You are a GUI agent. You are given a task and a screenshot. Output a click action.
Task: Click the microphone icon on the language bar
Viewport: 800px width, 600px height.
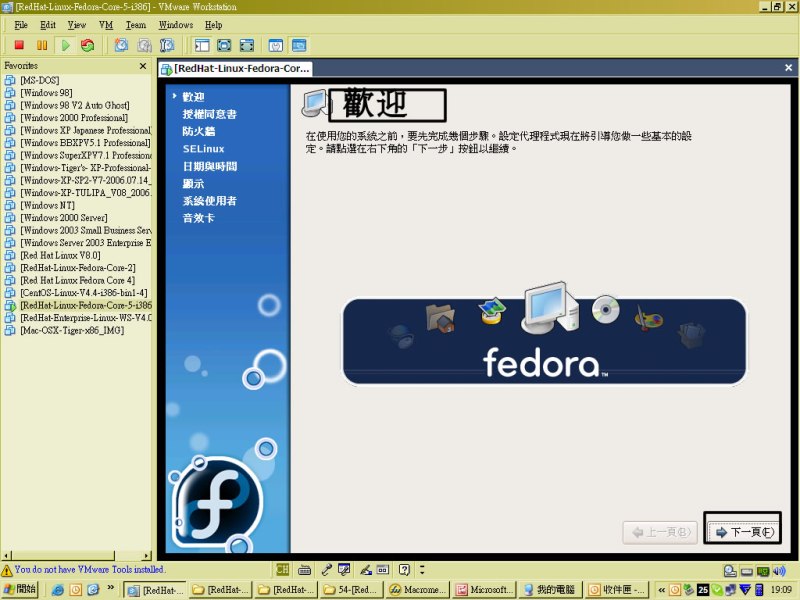[x=327, y=569]
